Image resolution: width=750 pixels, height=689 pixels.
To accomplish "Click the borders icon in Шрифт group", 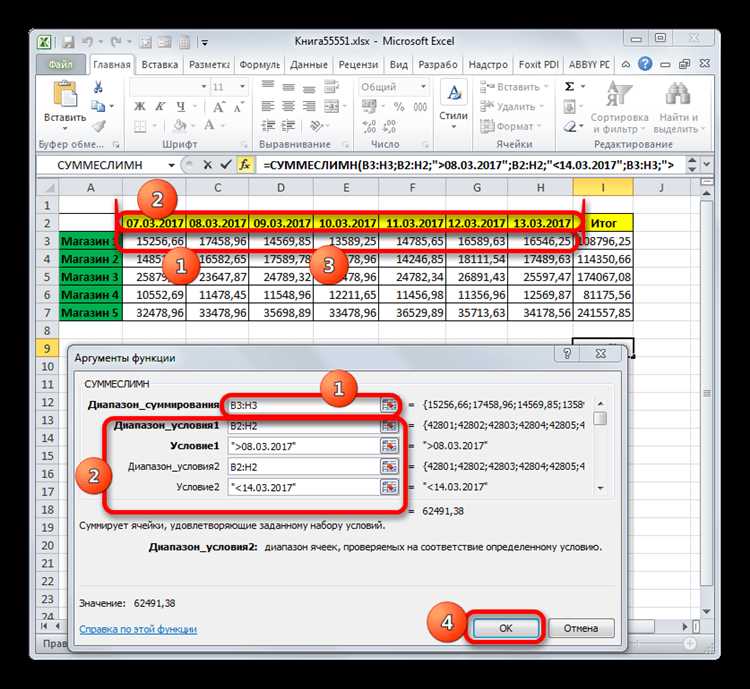I will click(x=140, y=126).
